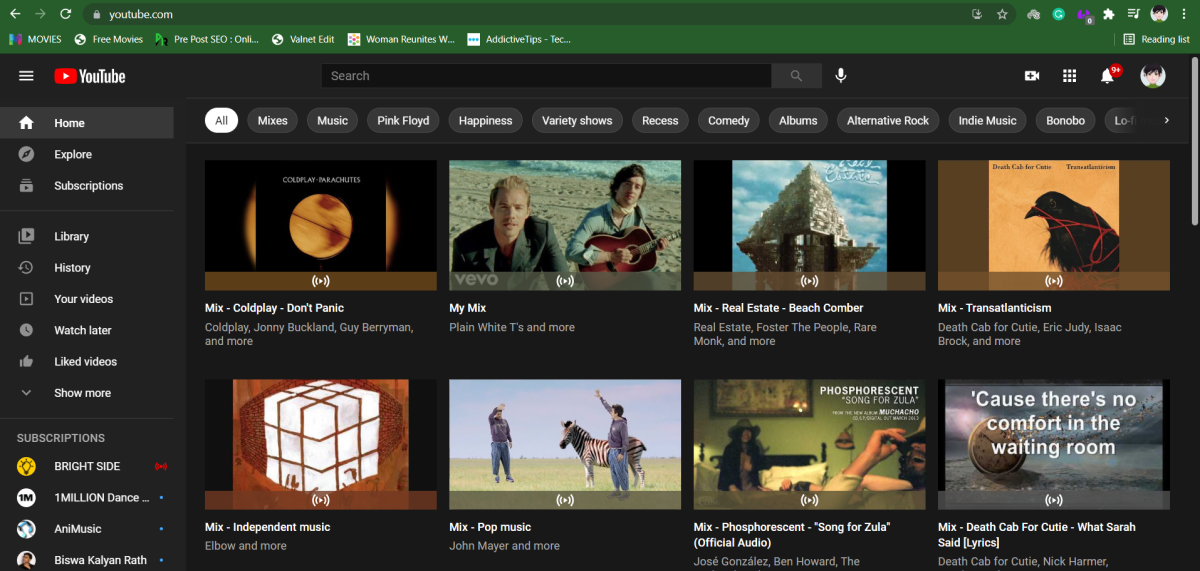Open the Chrome three-dot menu
Viewport: 1200px width, 571px height.
click(1185, 14)
